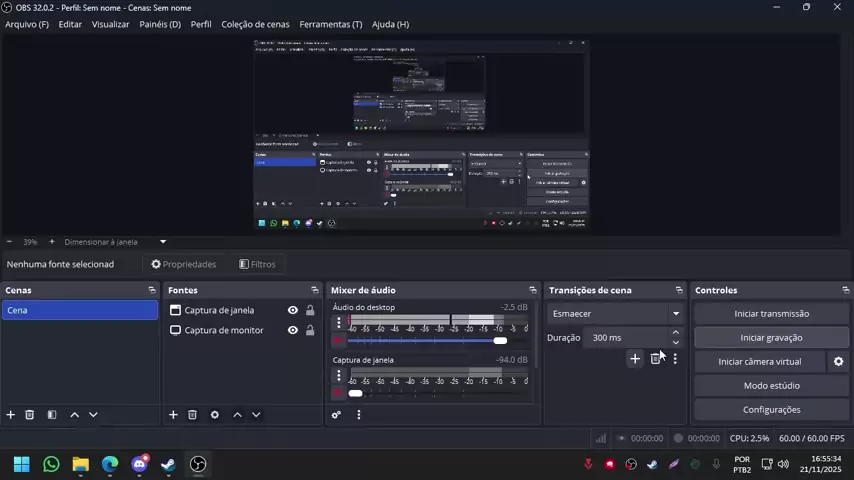
Task: Open virtual camera settings gear
Action: (838, 362)
